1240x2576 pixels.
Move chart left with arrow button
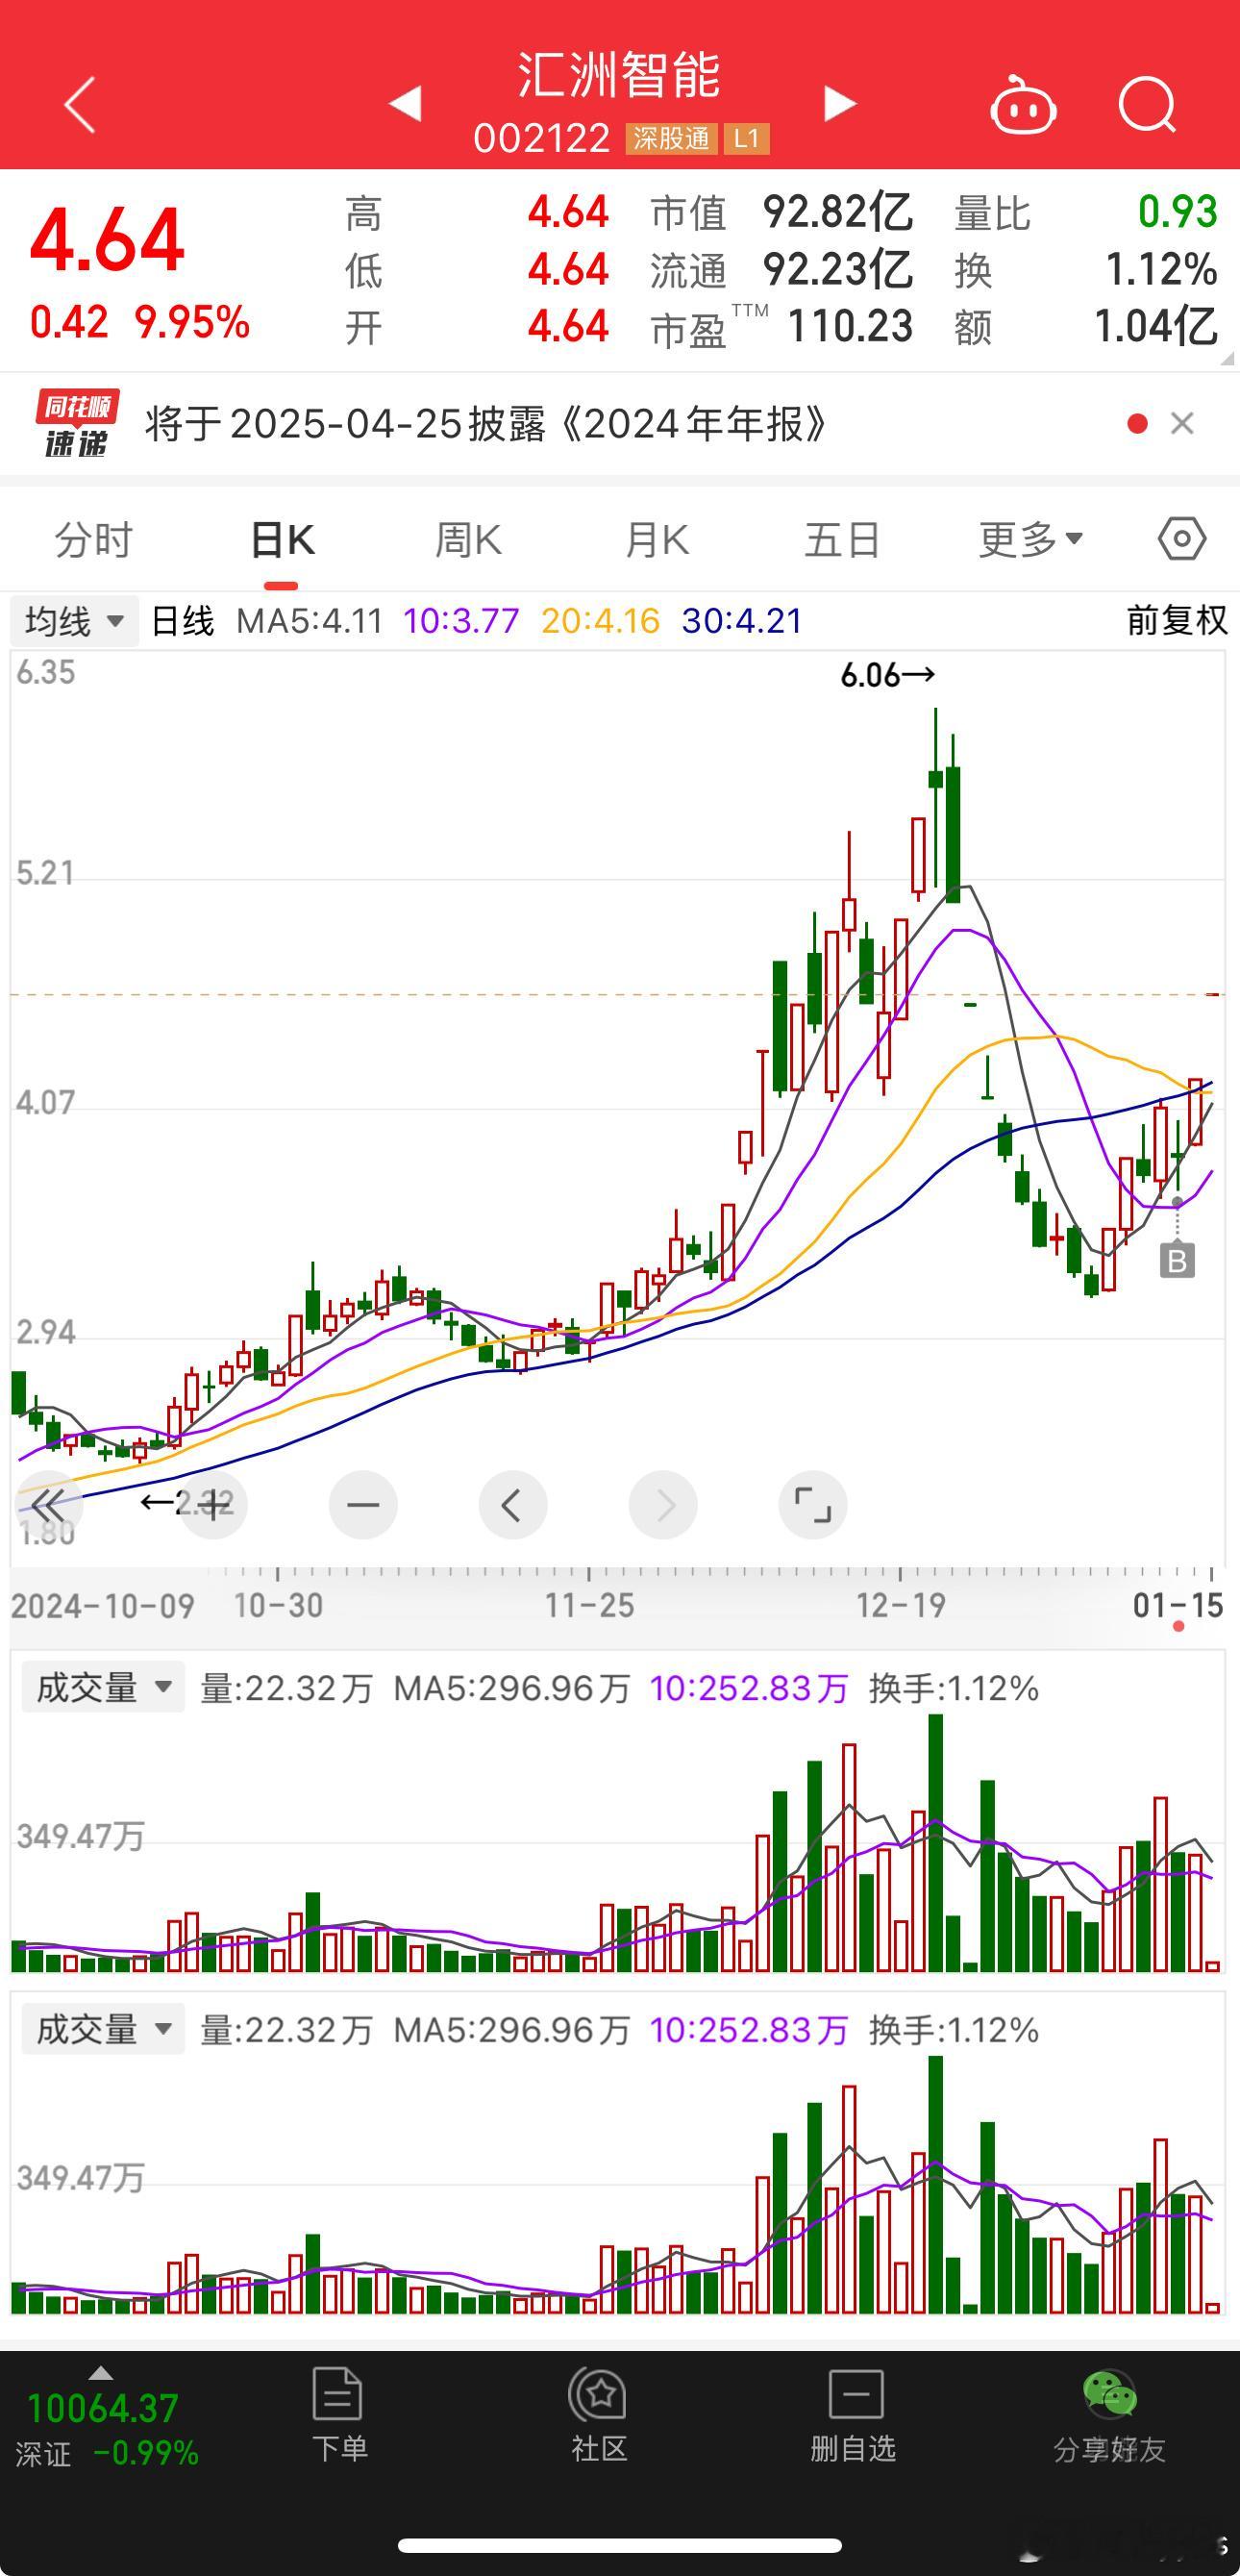512,1505
